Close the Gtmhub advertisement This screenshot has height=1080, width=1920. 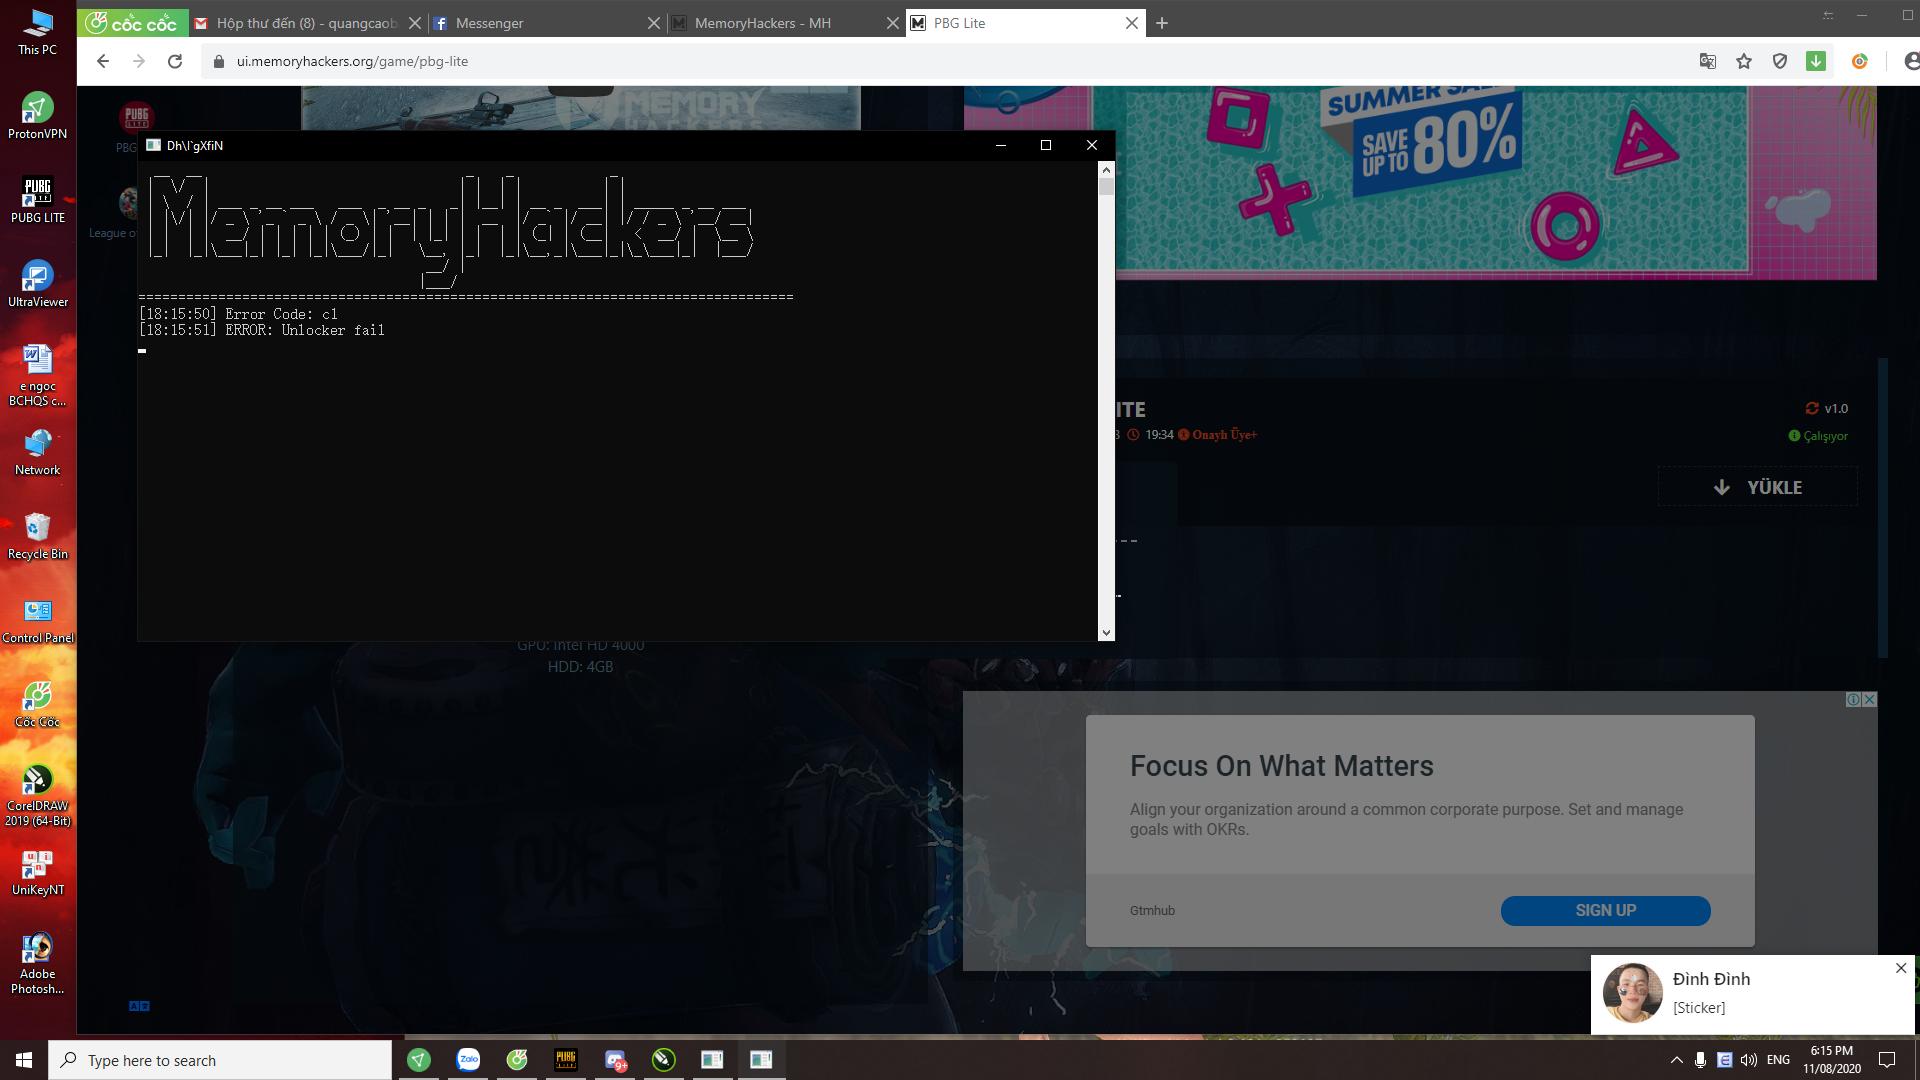click(x=1870, y=700)
